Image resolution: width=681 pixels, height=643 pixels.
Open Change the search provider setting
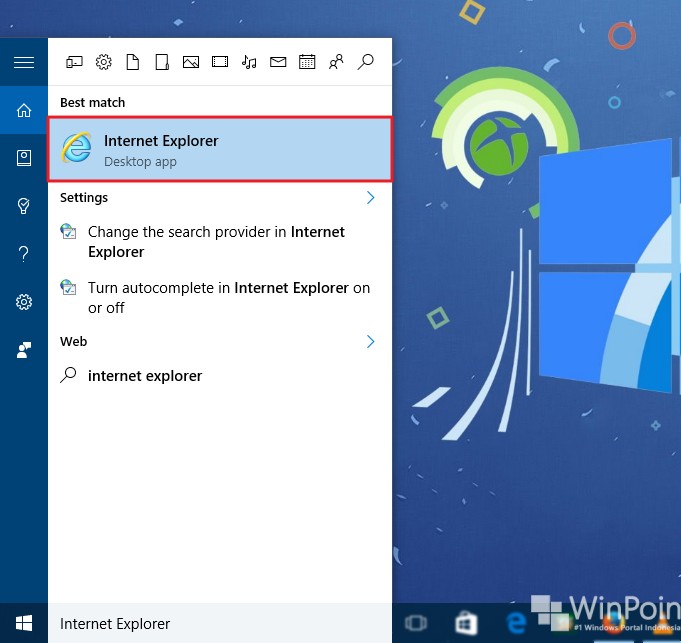click(220, 242)
